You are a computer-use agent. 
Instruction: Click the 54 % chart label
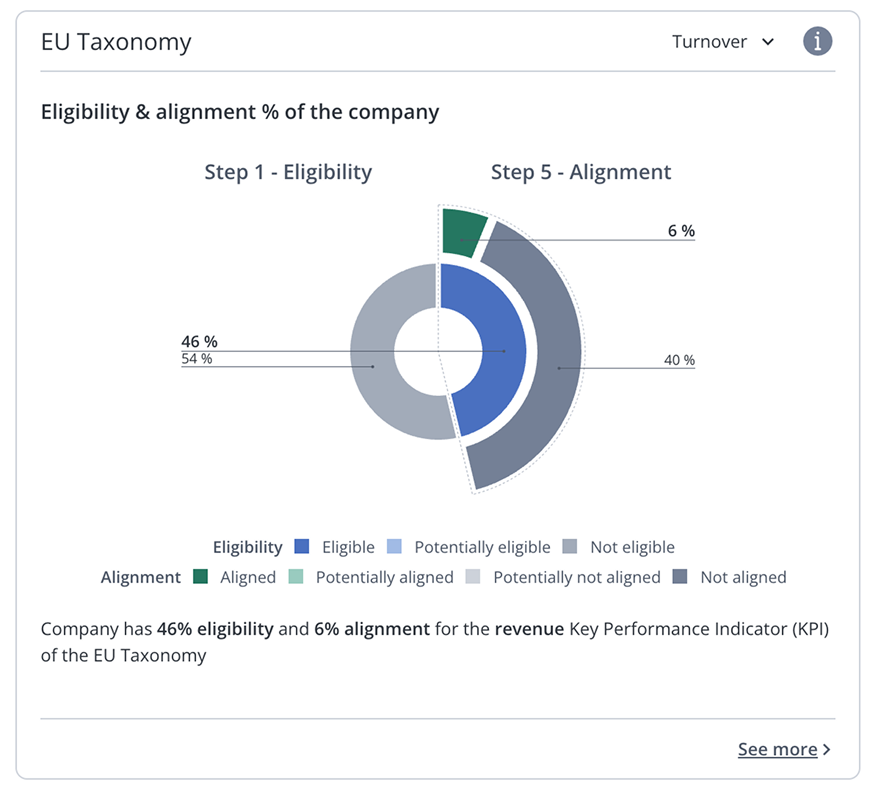(196, 359)
